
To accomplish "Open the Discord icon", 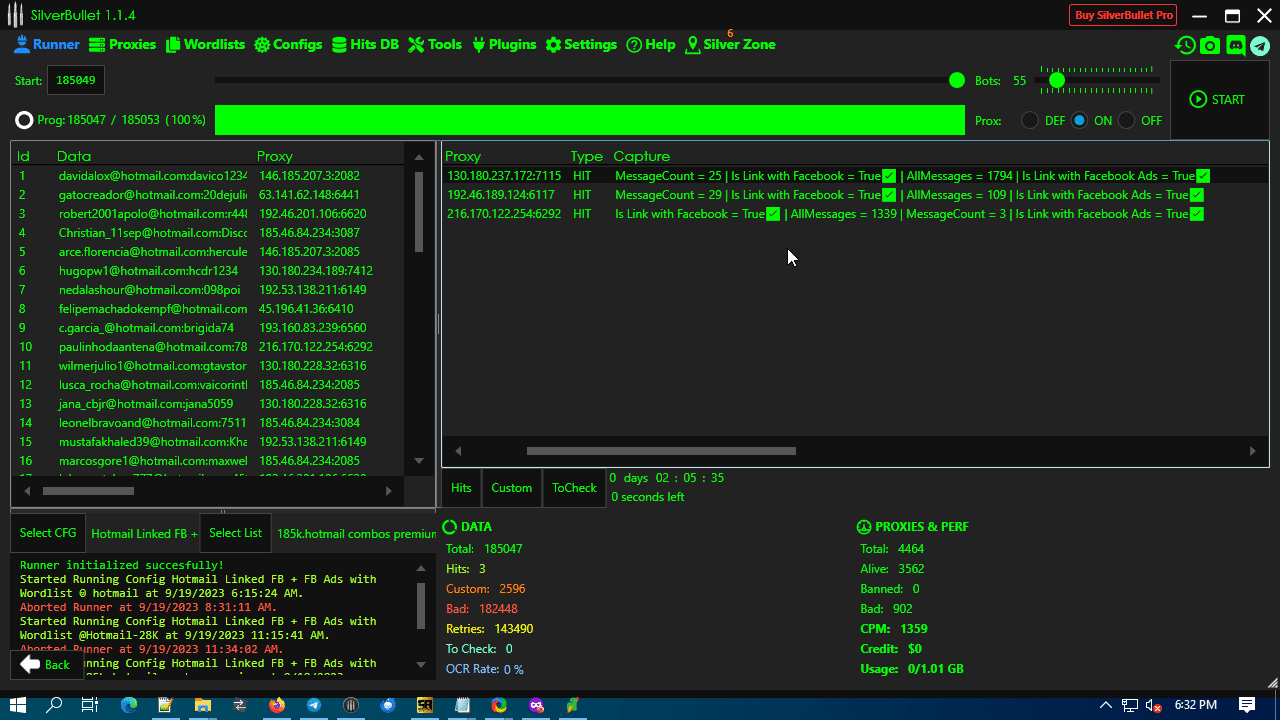I will 1234,45.
